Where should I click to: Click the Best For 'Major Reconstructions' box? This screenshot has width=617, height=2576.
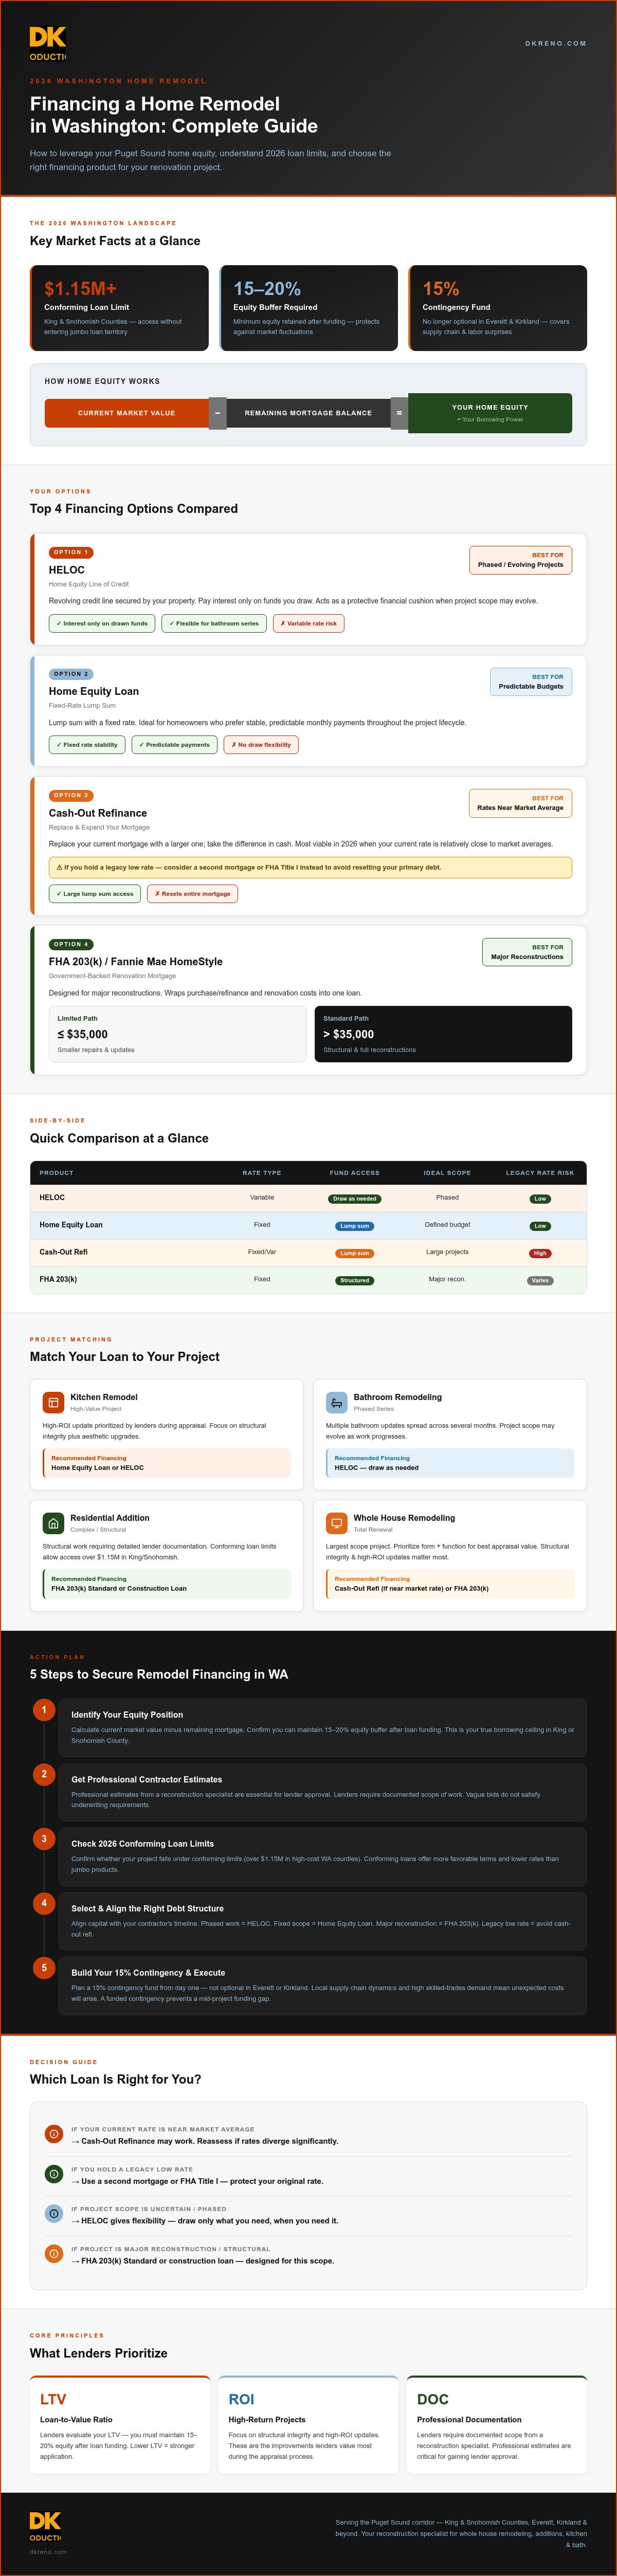click(x=527, y=952)
